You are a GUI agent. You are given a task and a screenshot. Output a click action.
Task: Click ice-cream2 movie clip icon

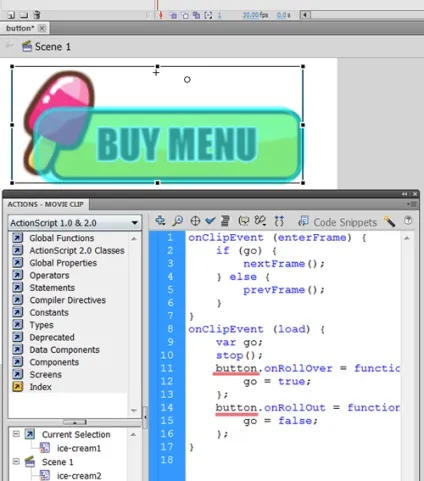point(45,475)
